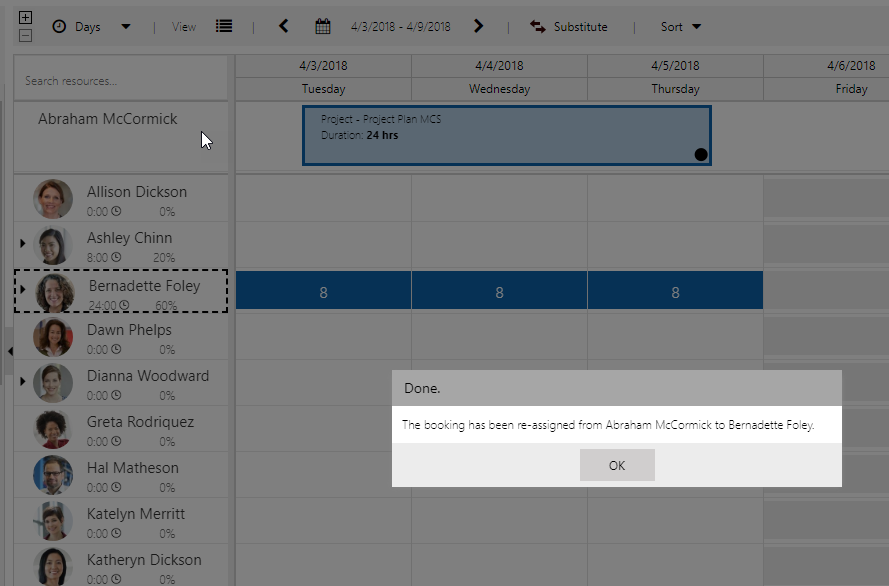The width and height of the screenshot is (889, 586).
Task: Open the Days view dropdown arrow
Action: pos(125,27)
